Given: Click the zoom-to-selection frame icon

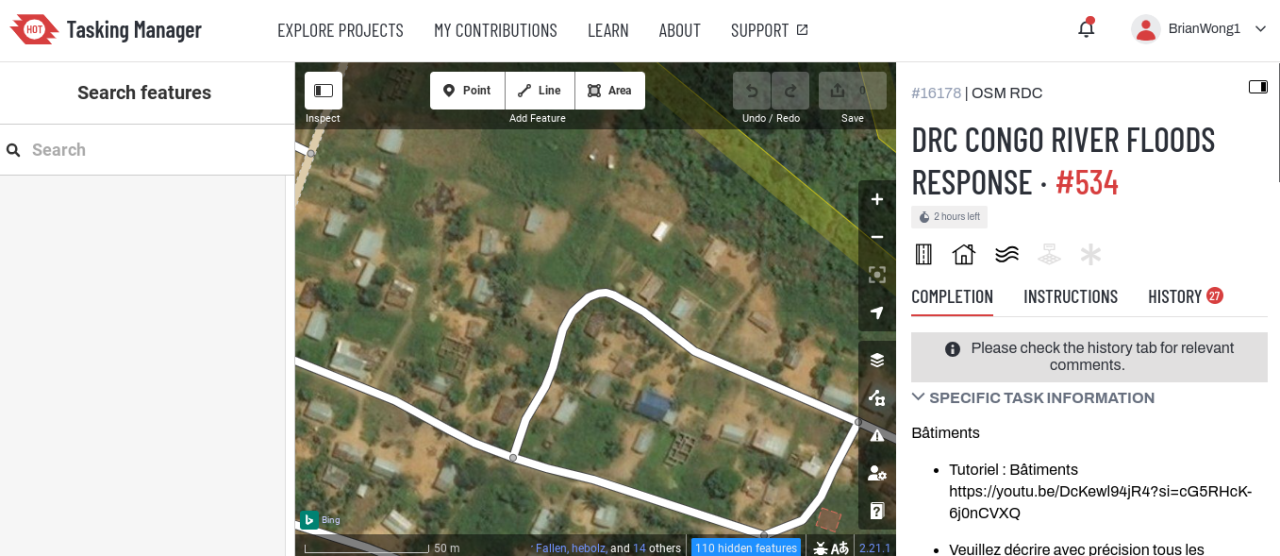Looking at the screenshot, I should click(877, 275).
